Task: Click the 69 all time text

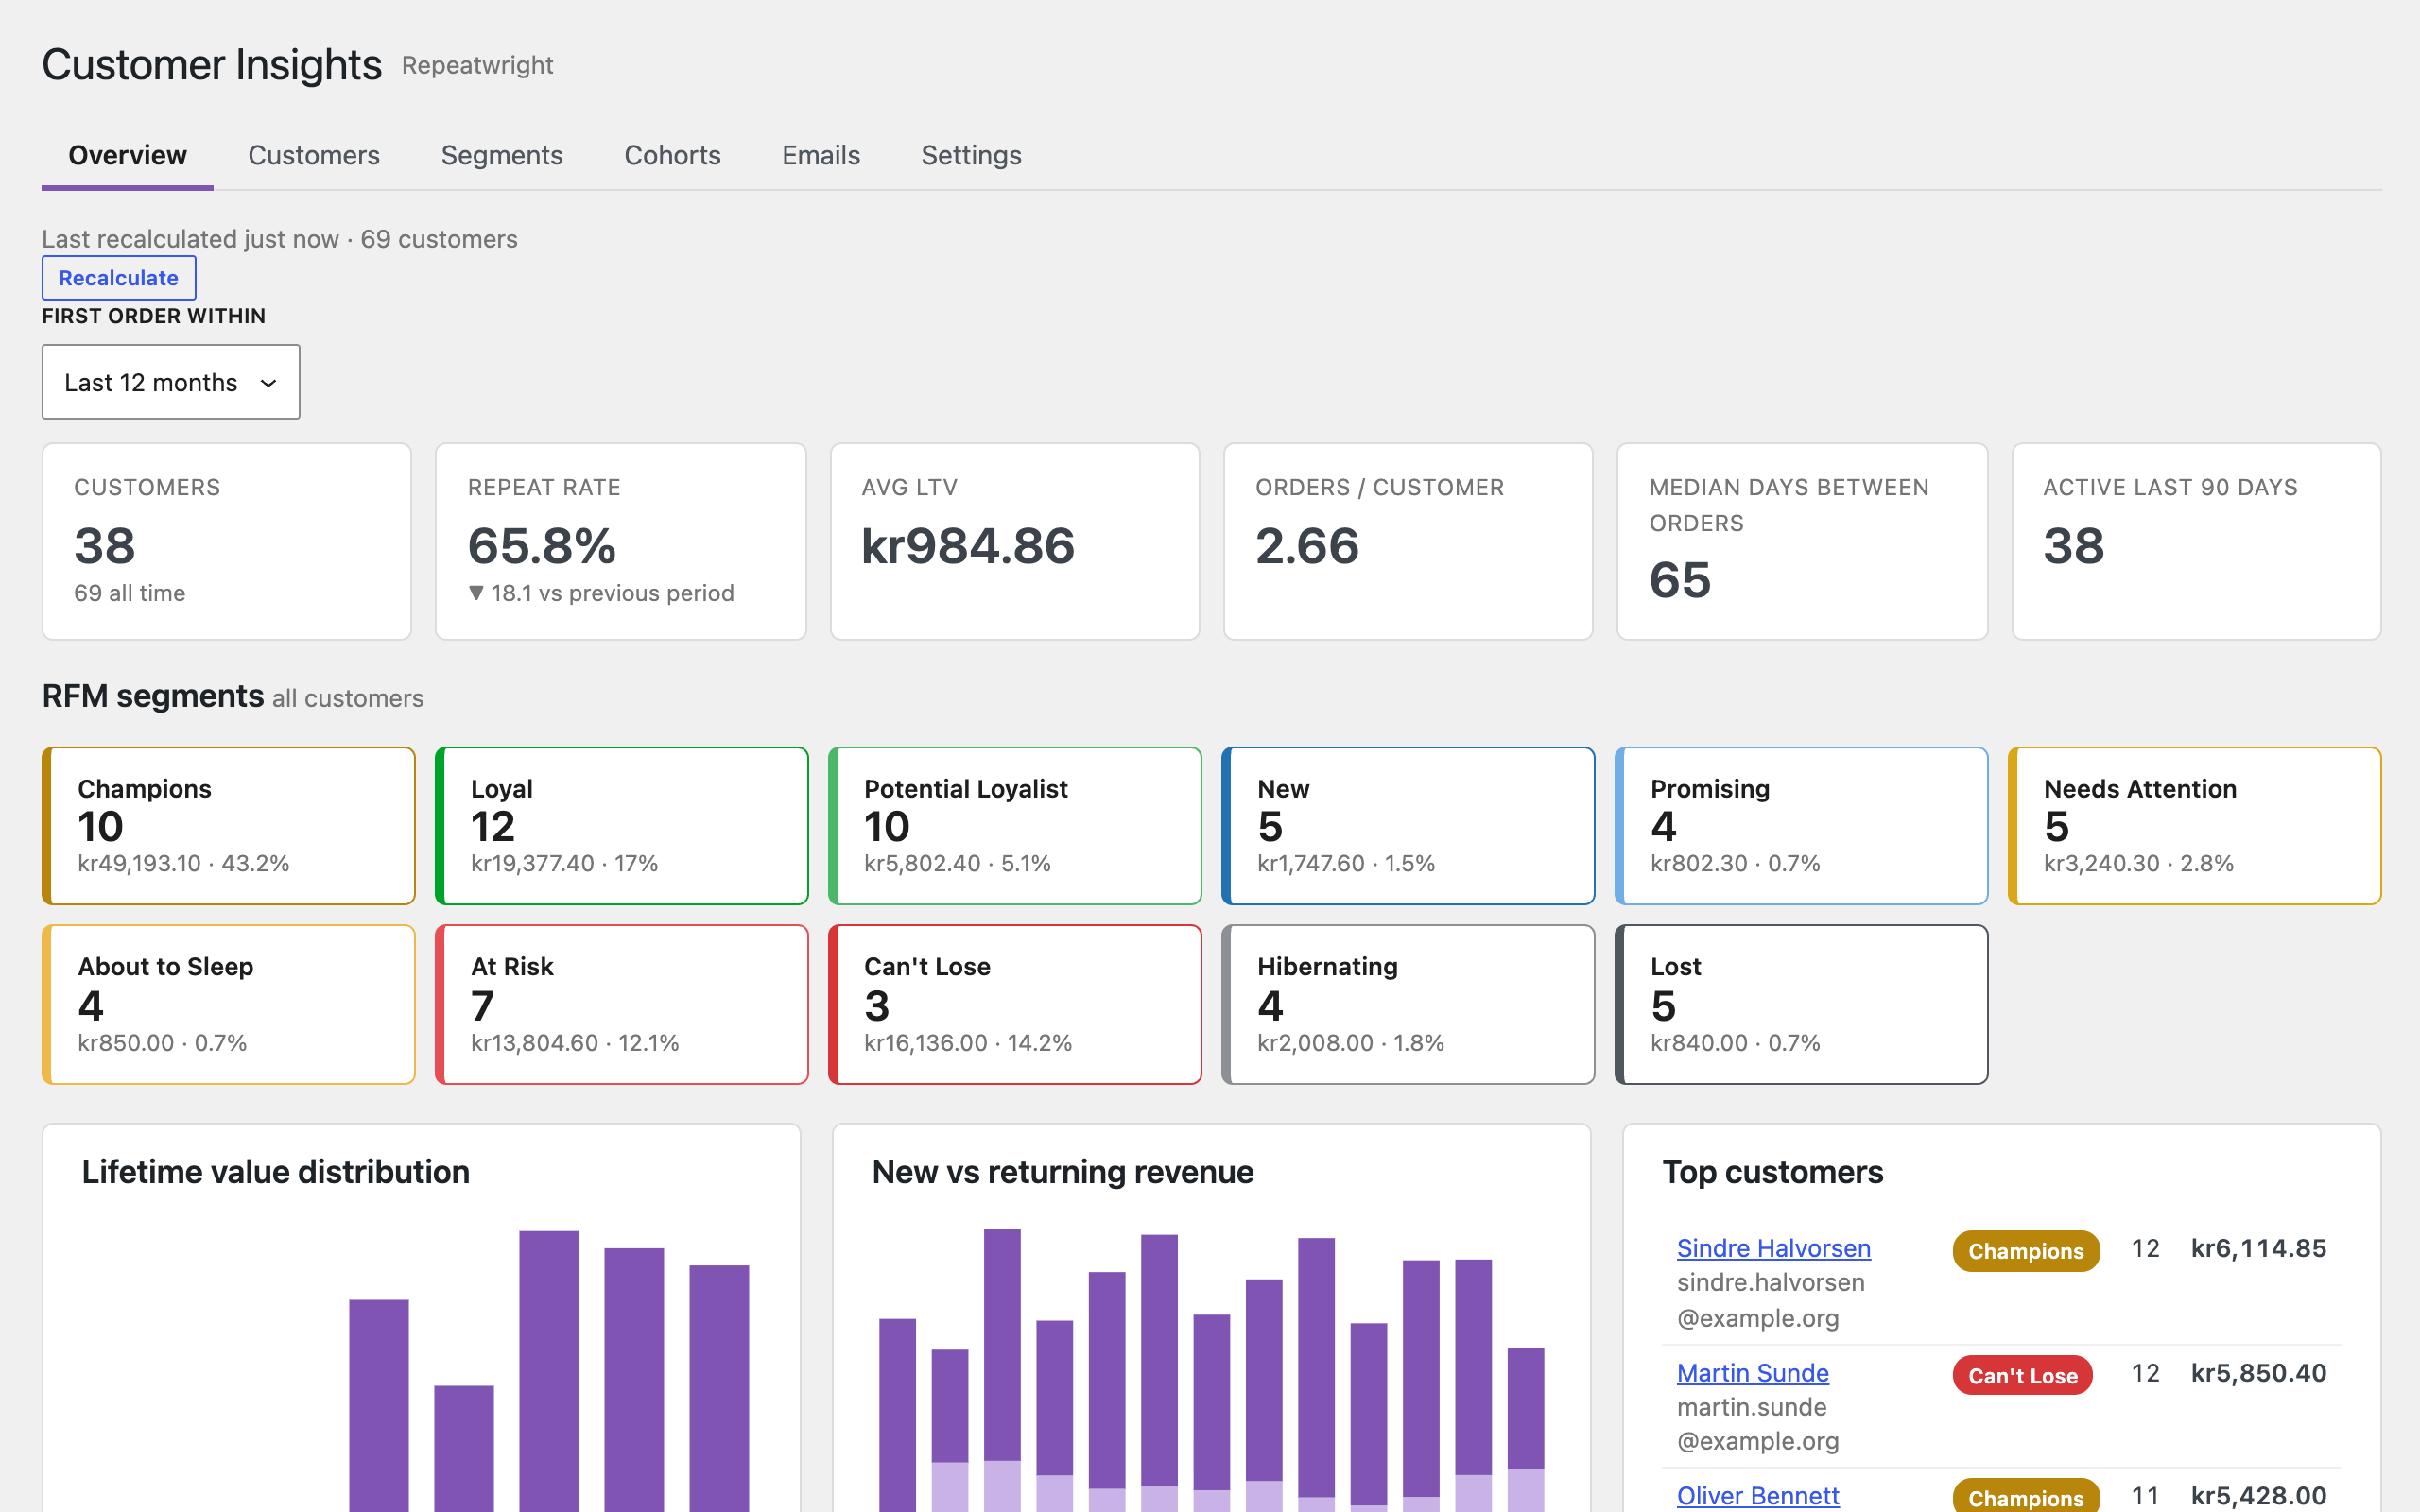Action: coord(130,593)
